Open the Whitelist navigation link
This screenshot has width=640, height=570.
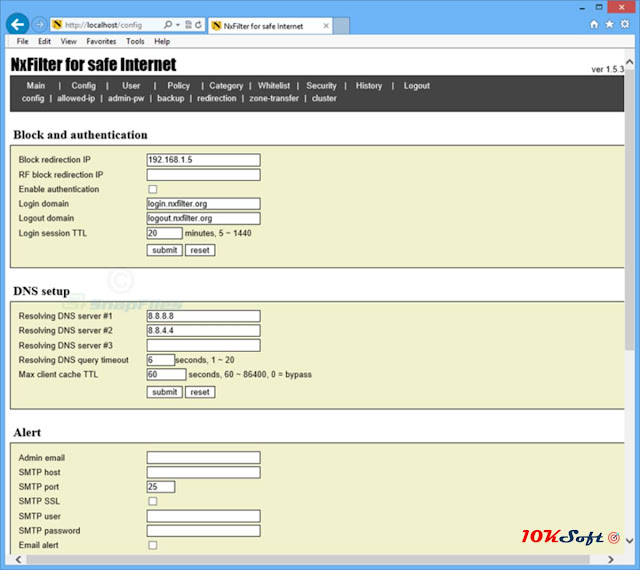tap(274, 86)
